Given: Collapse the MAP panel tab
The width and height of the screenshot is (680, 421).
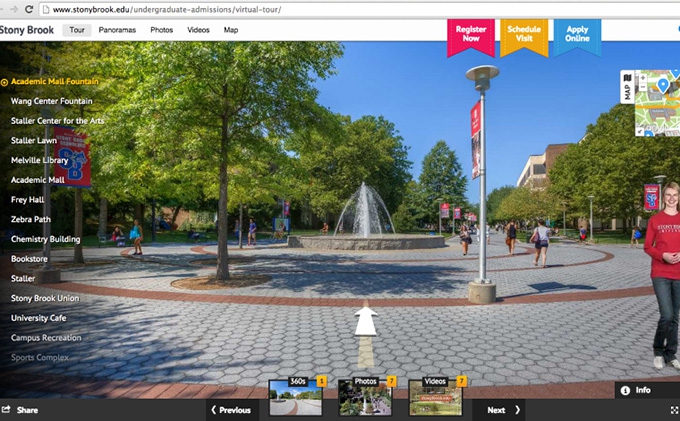Looking at the screenshot, I should (627, 87).
